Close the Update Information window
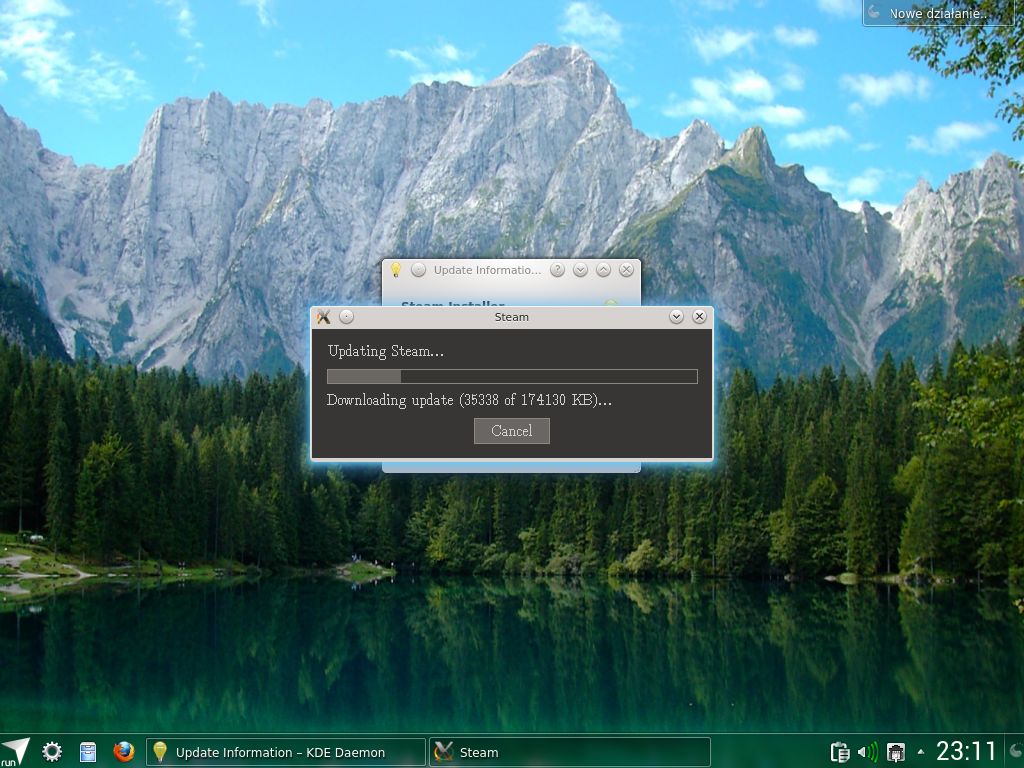1024x768 pixels. (626, 270)
